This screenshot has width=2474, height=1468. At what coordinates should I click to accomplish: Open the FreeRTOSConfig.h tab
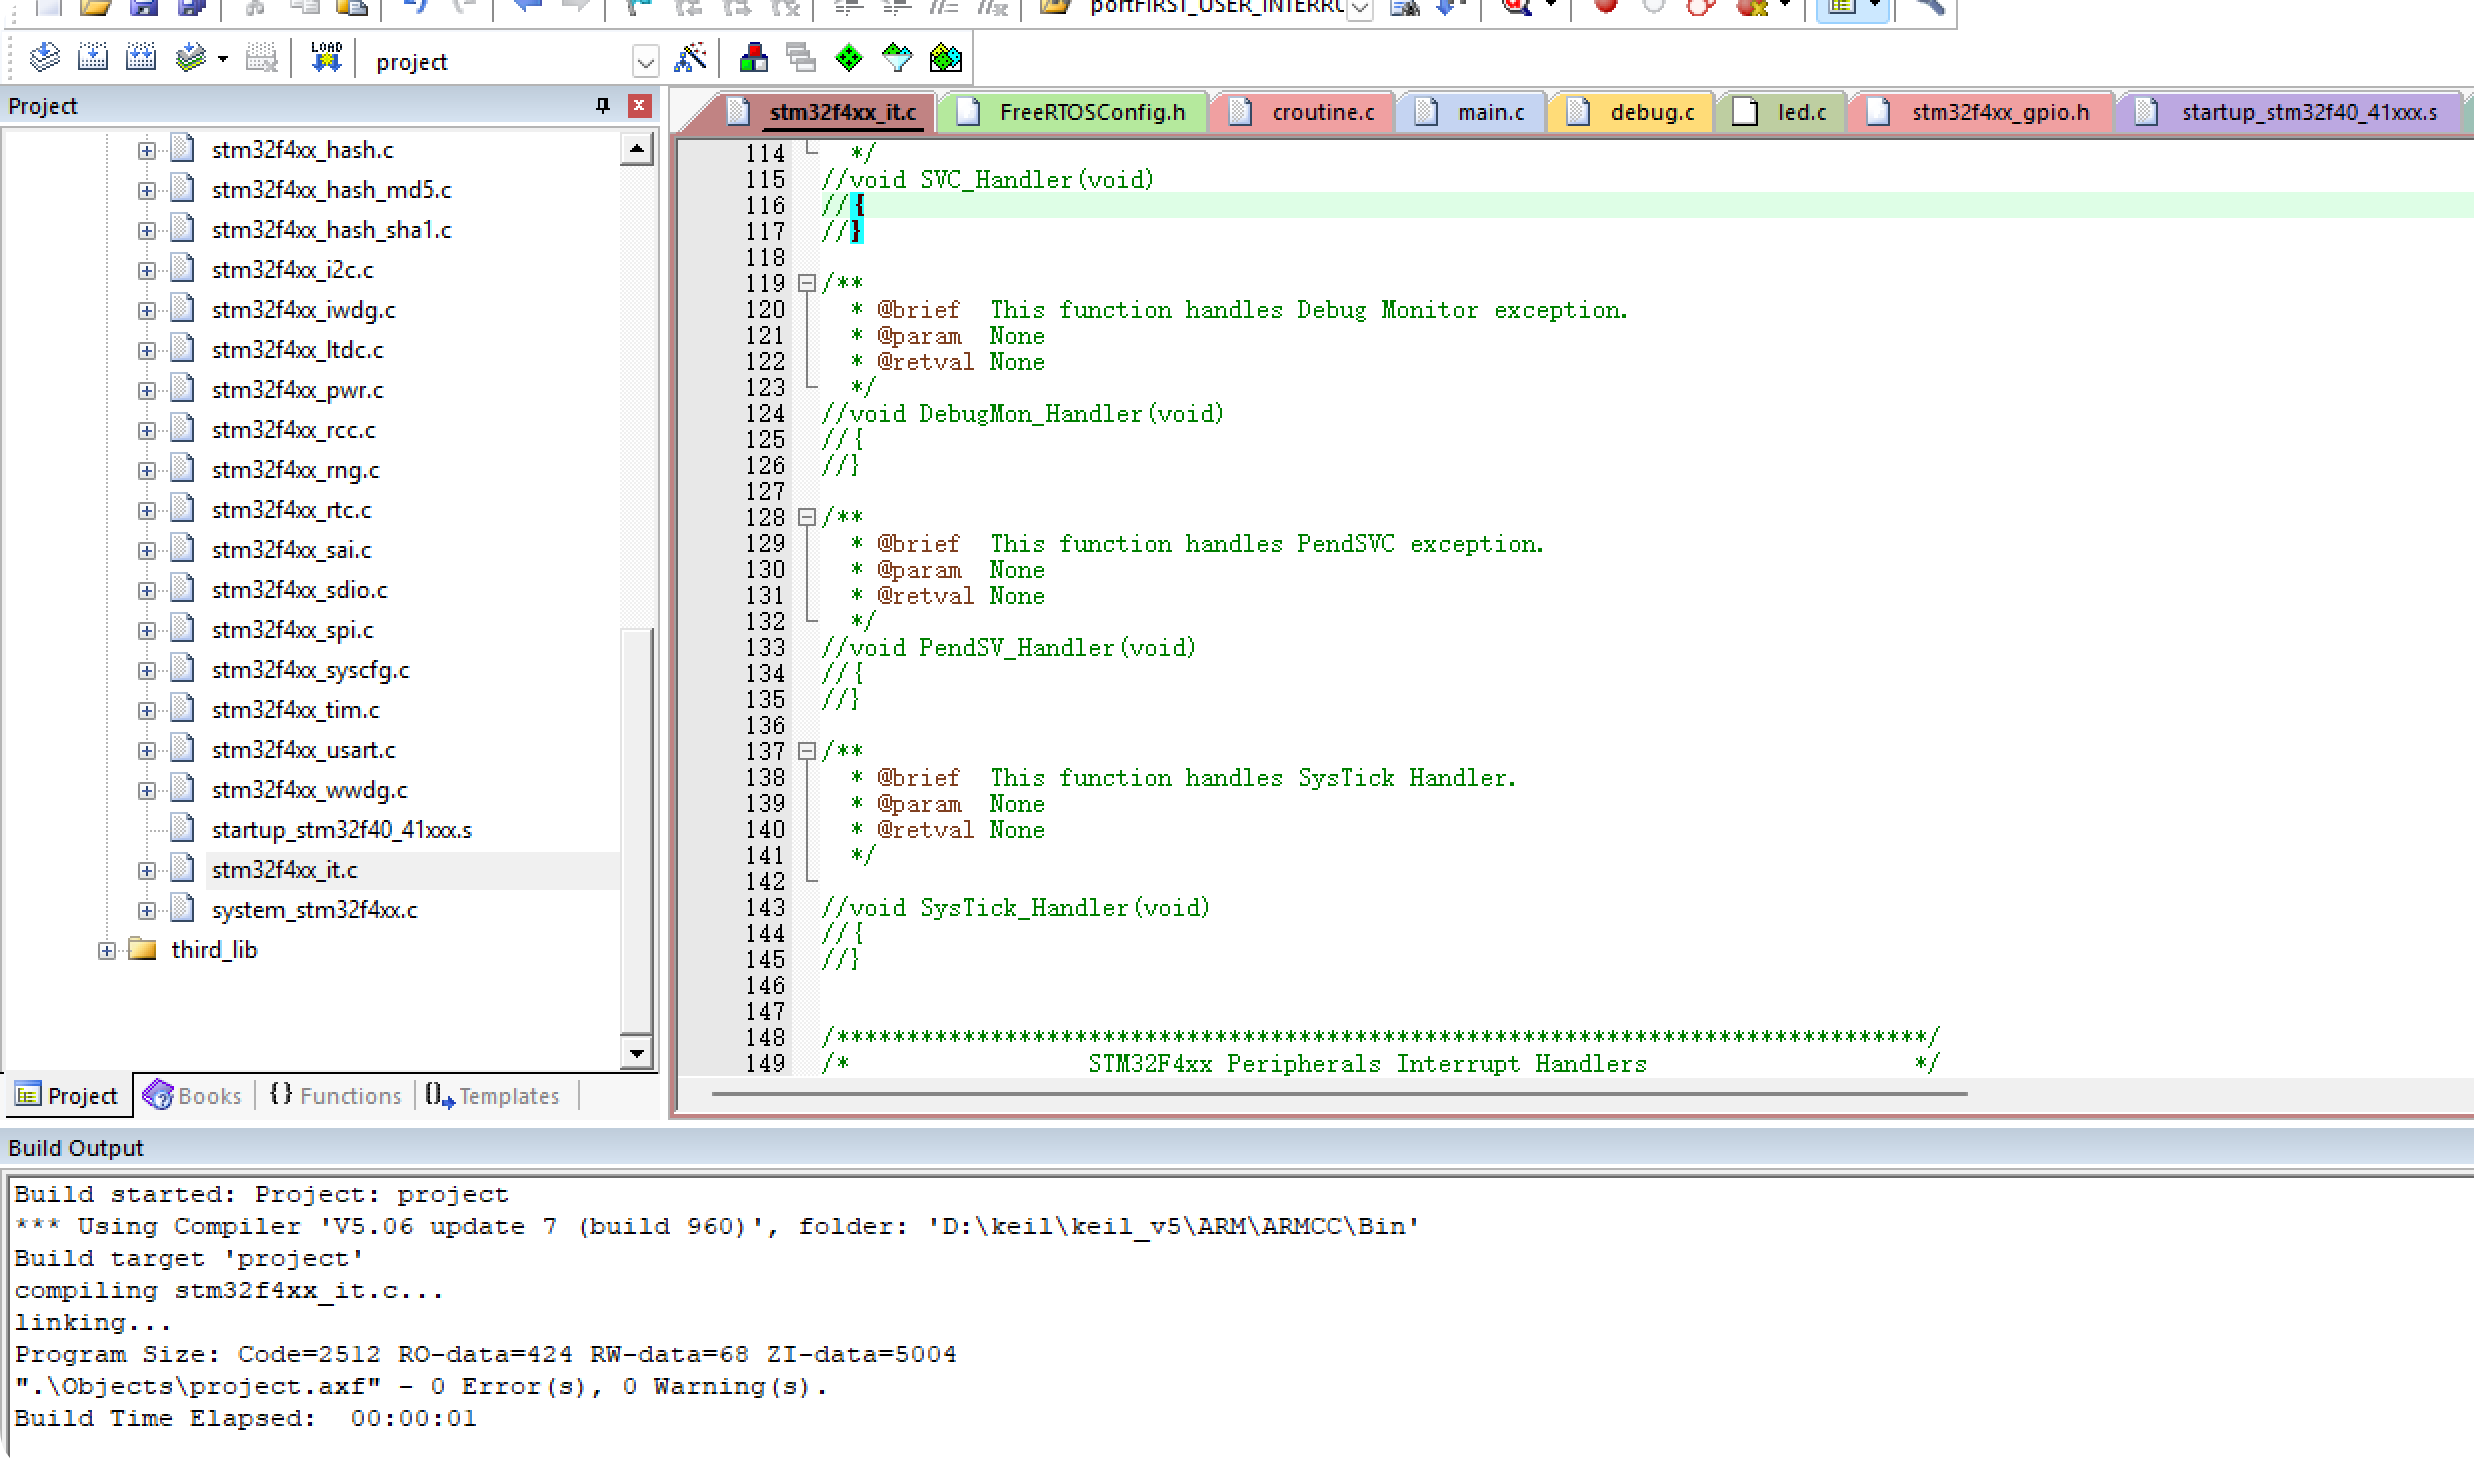[1091, 112]
